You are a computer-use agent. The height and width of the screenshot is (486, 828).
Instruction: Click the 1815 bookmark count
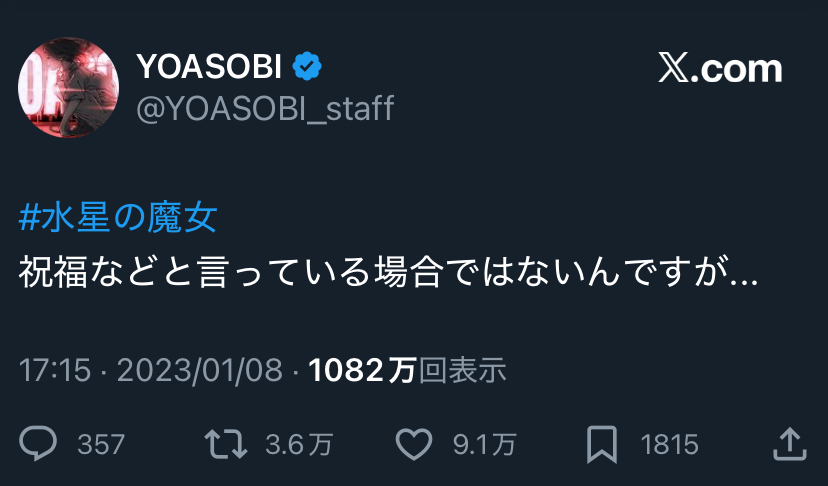coord(669,444)
